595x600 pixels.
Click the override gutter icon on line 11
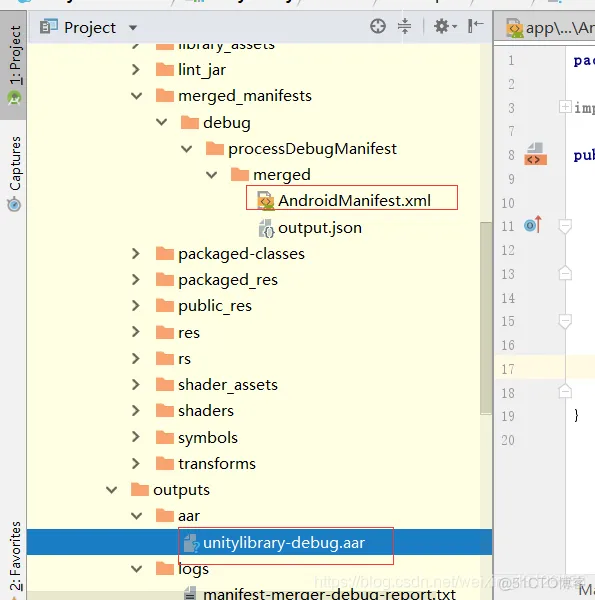click(533, 225)
